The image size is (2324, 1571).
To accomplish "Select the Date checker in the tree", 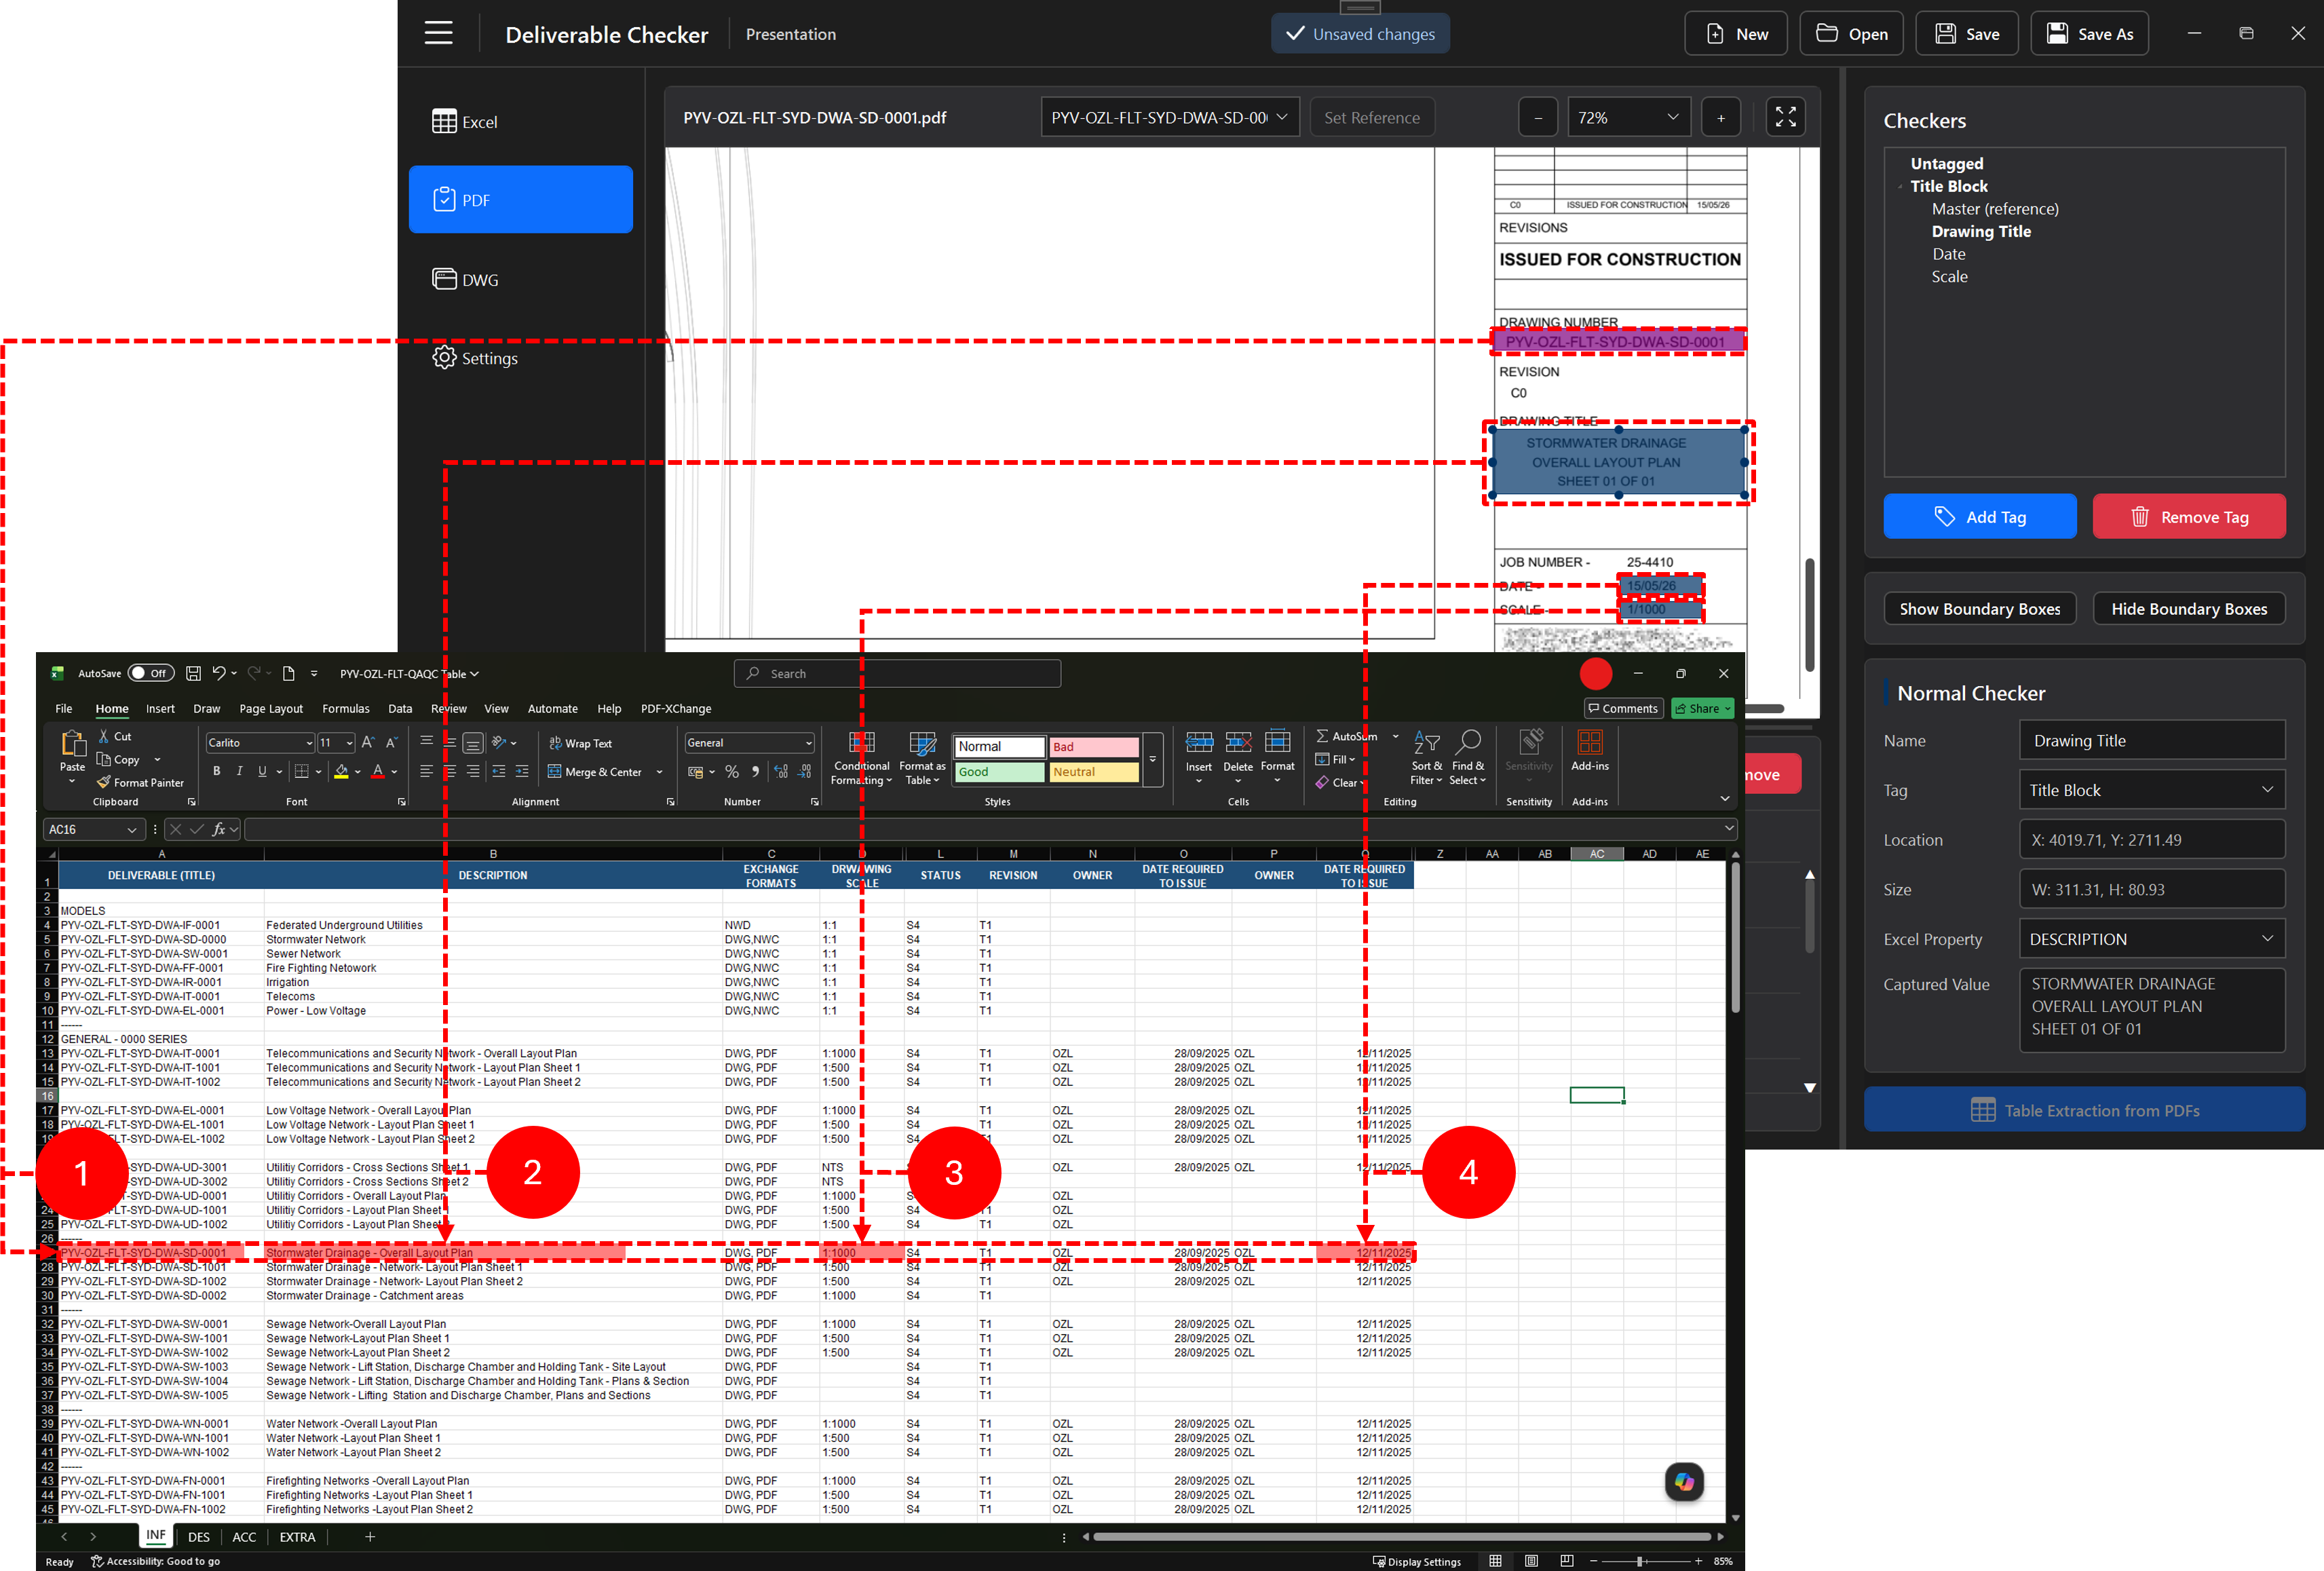I will click(x=1948, y=254).
